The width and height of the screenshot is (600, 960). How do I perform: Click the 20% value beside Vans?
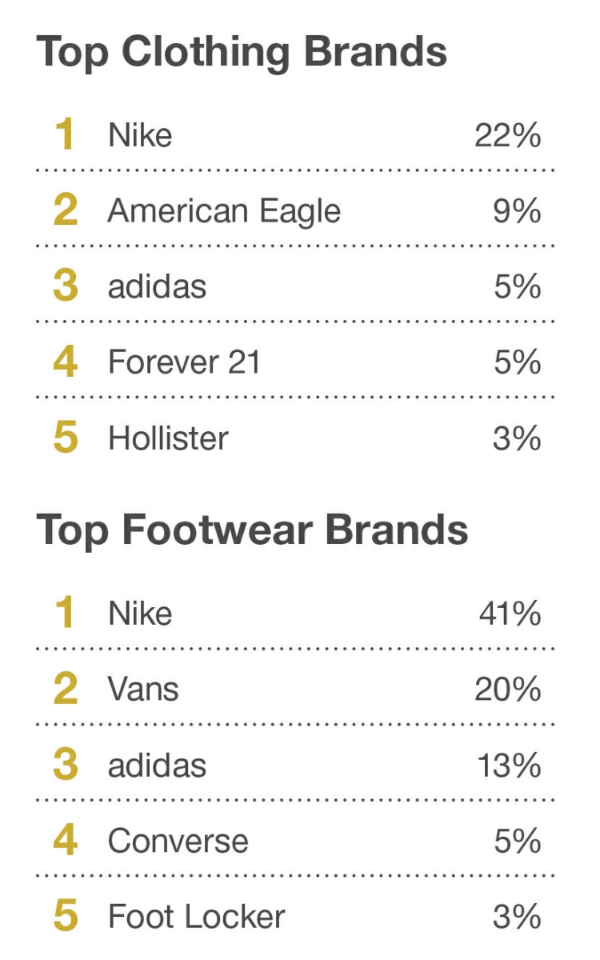tap(507, 689)
